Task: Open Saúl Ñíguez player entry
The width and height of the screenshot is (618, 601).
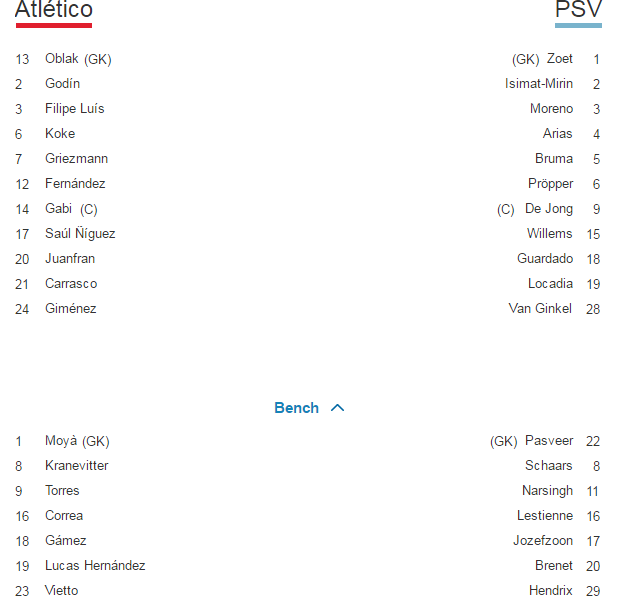Action: (80, 234)
